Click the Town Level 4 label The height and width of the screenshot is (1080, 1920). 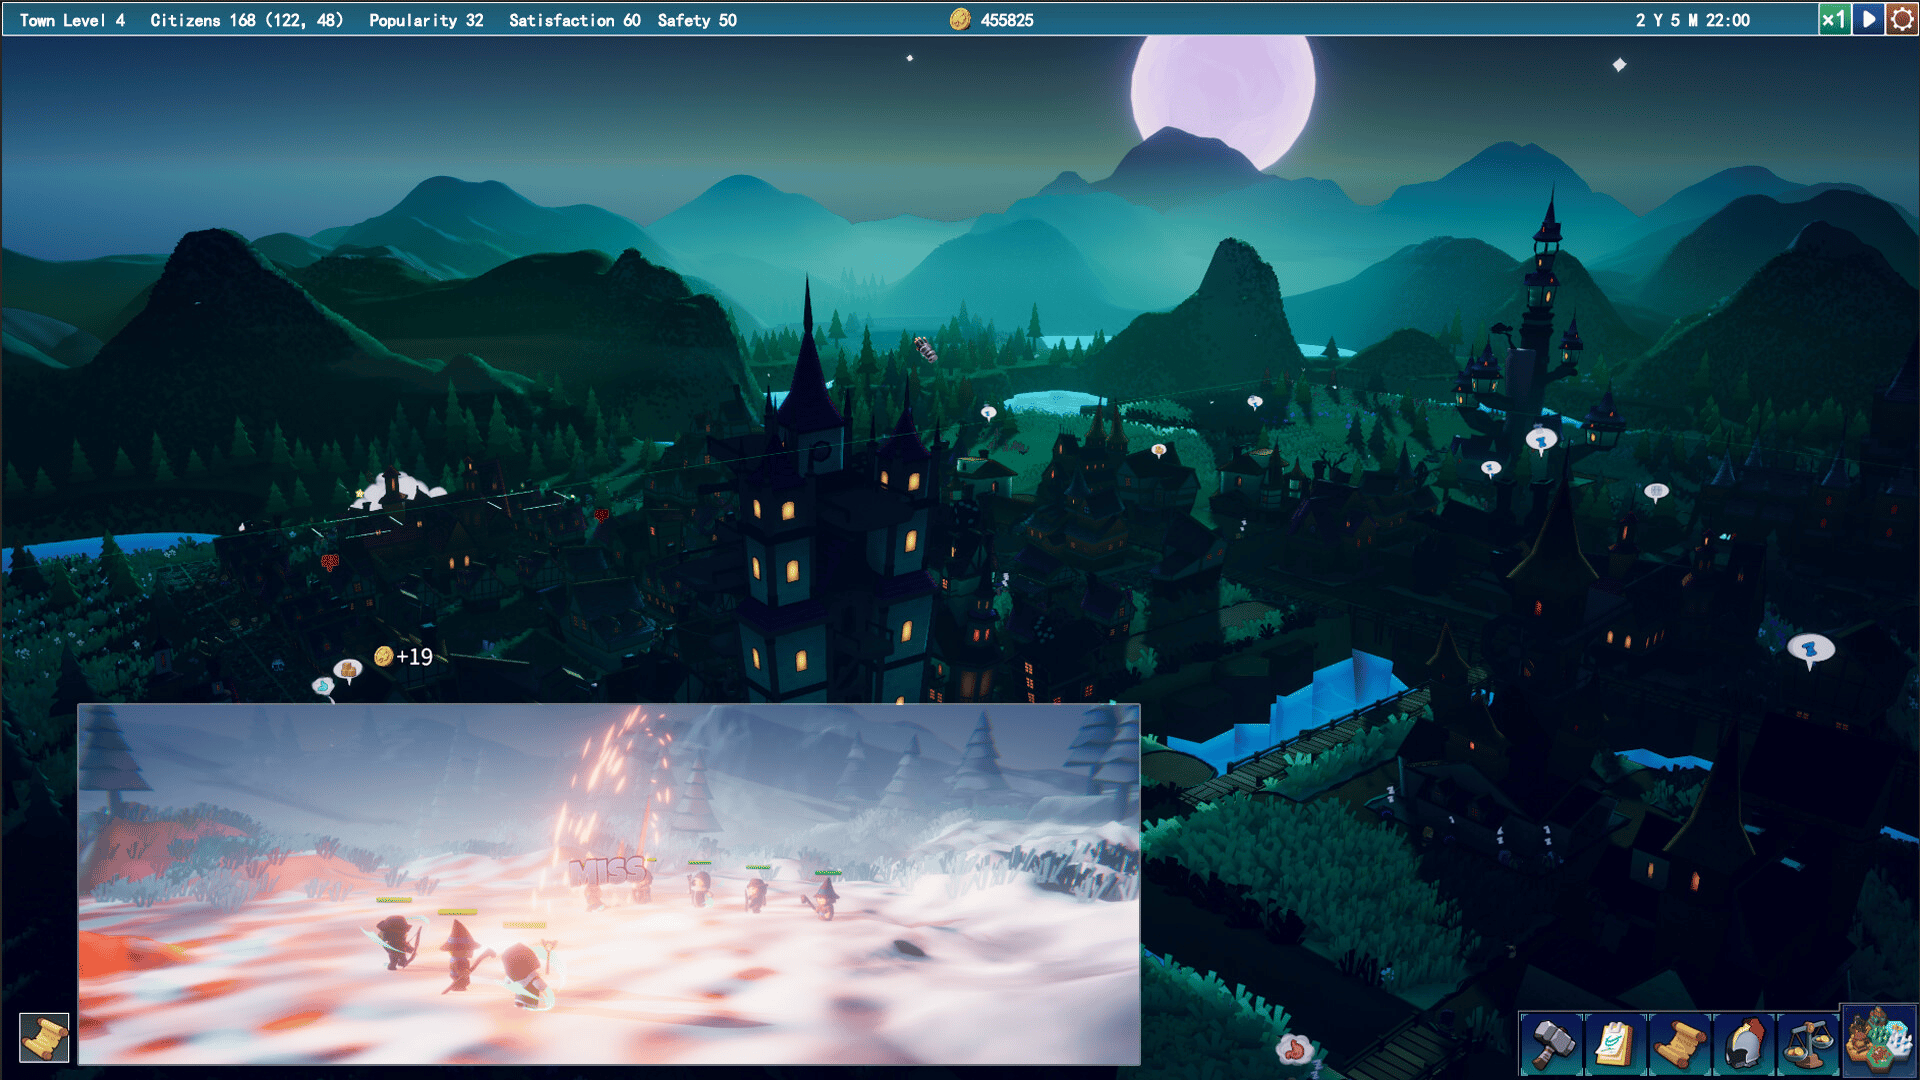click(72, 20)
